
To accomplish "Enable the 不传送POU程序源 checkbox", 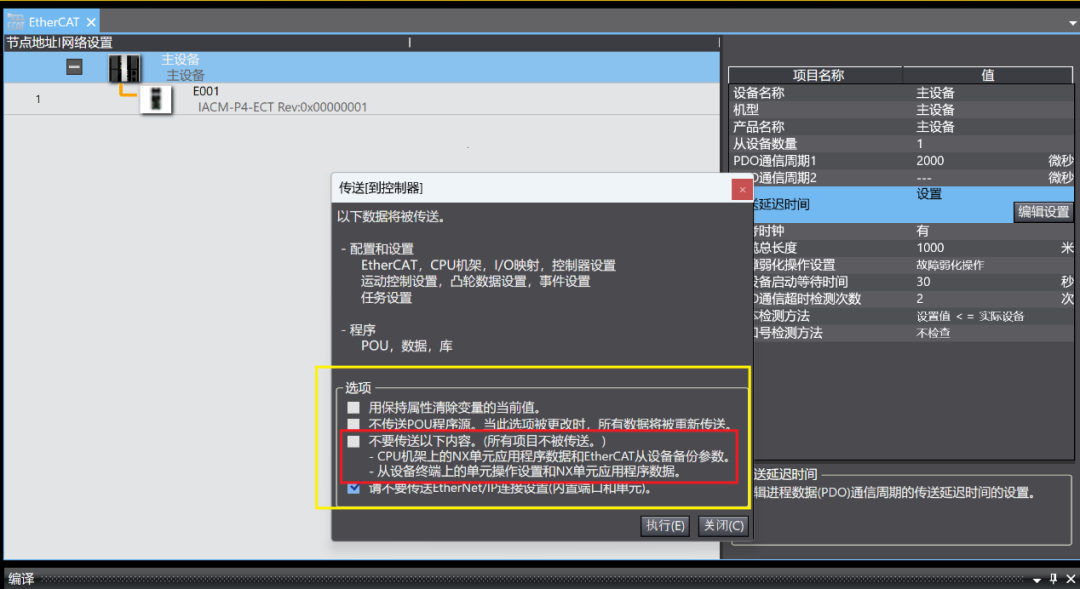I will coord(354,421).
